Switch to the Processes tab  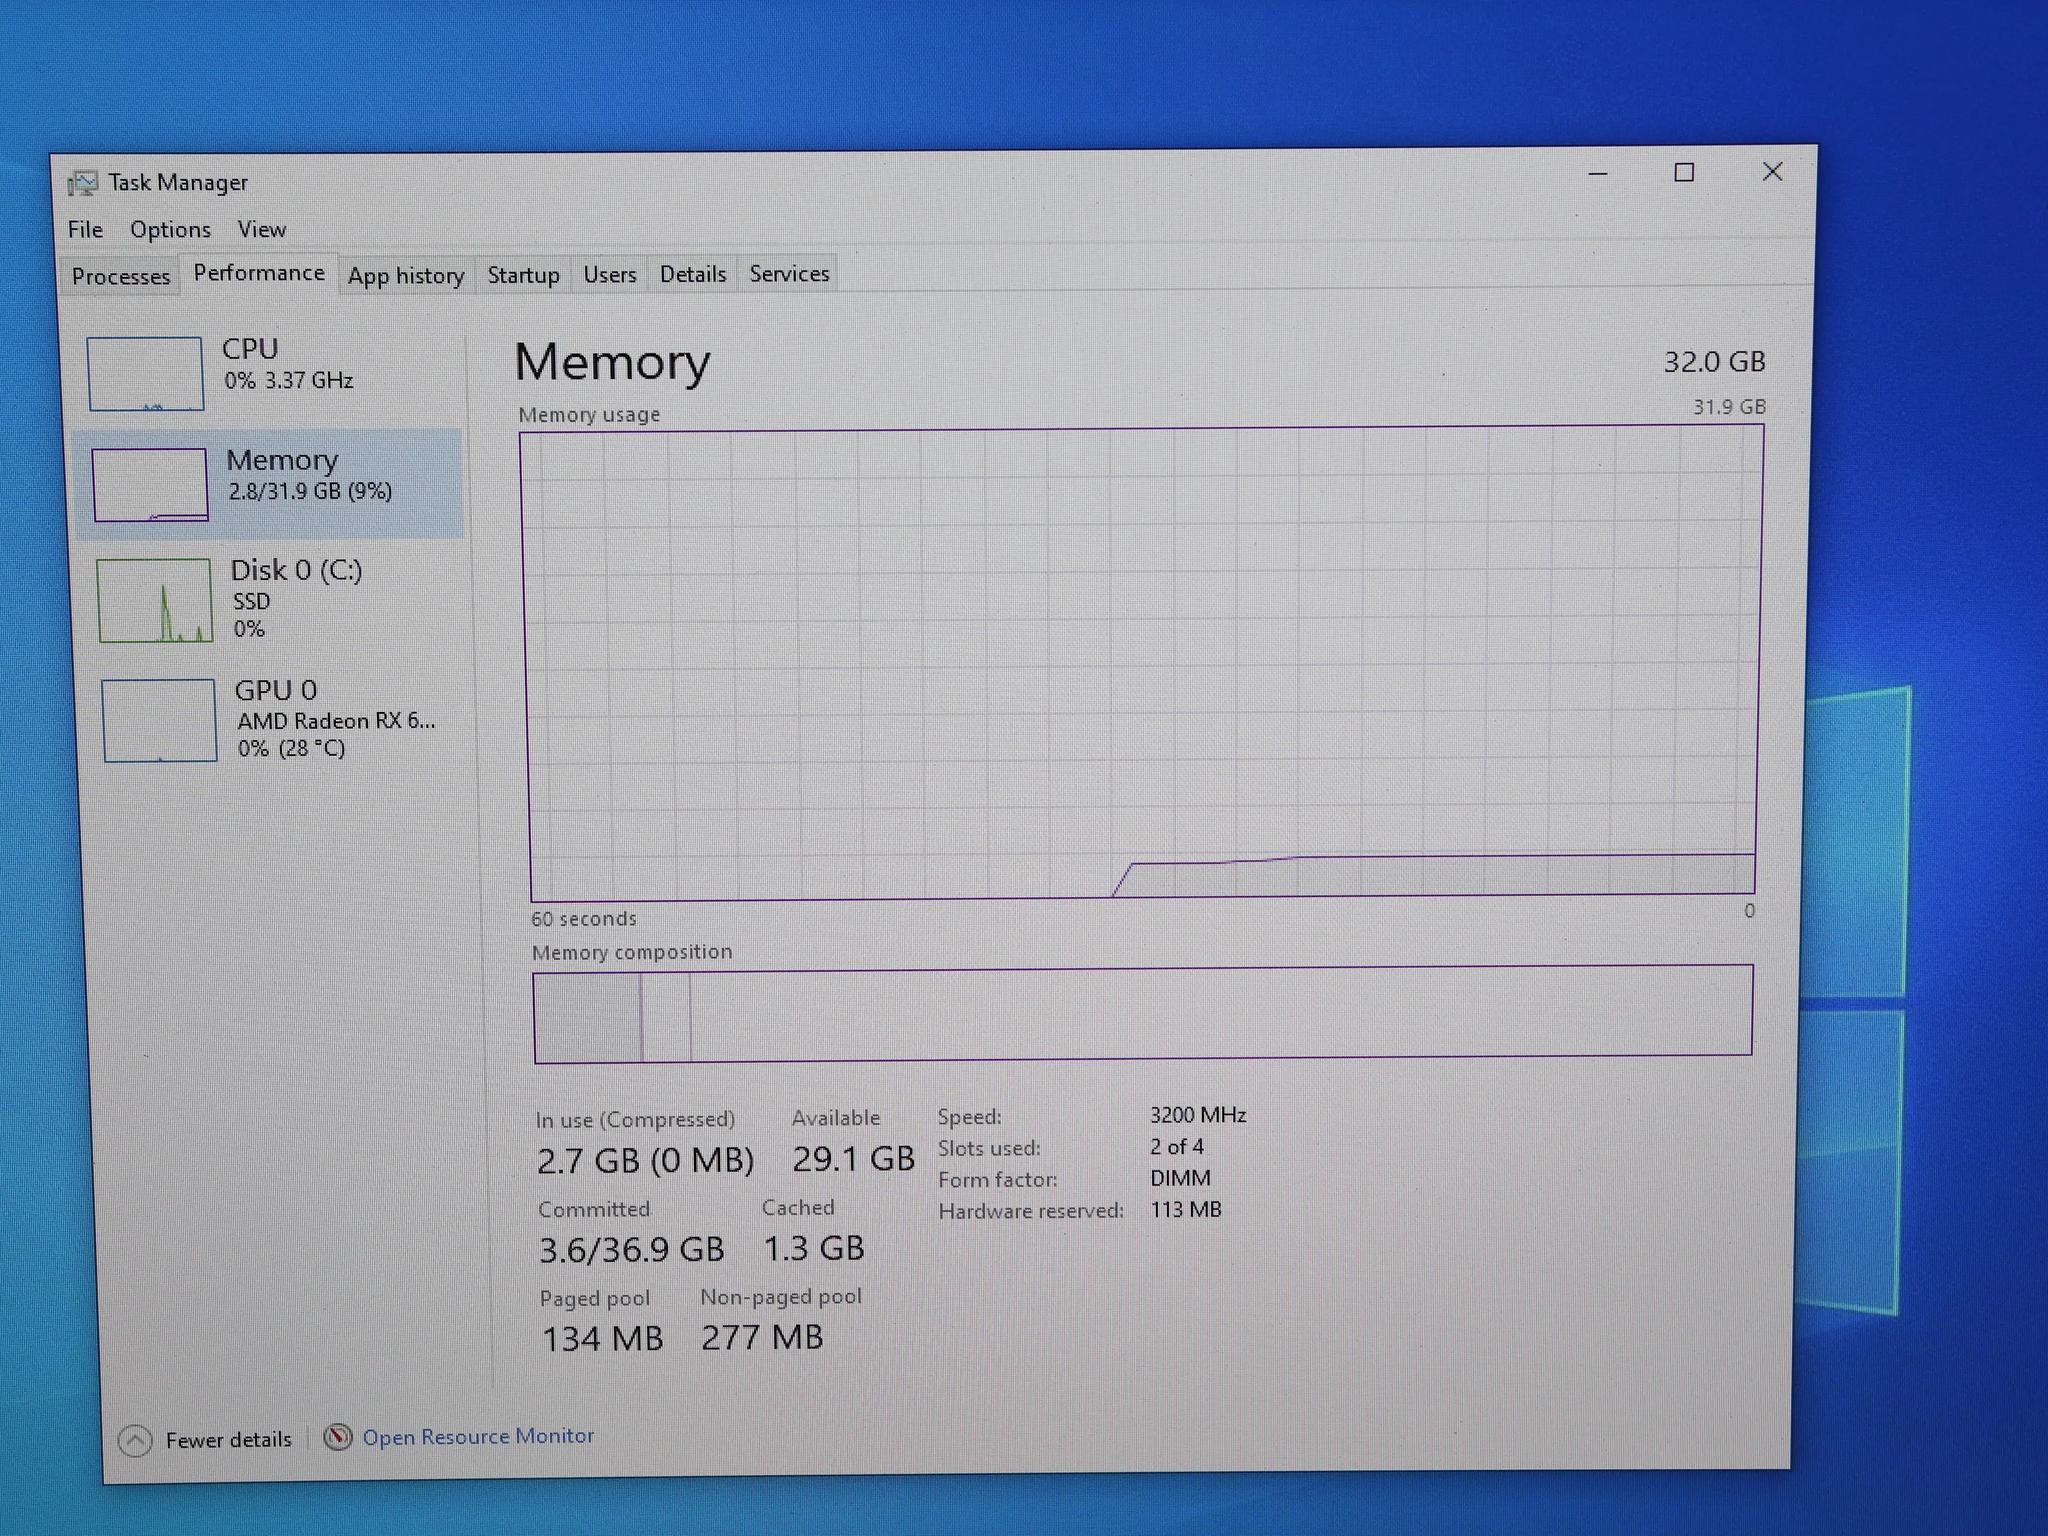click(121, 277)
